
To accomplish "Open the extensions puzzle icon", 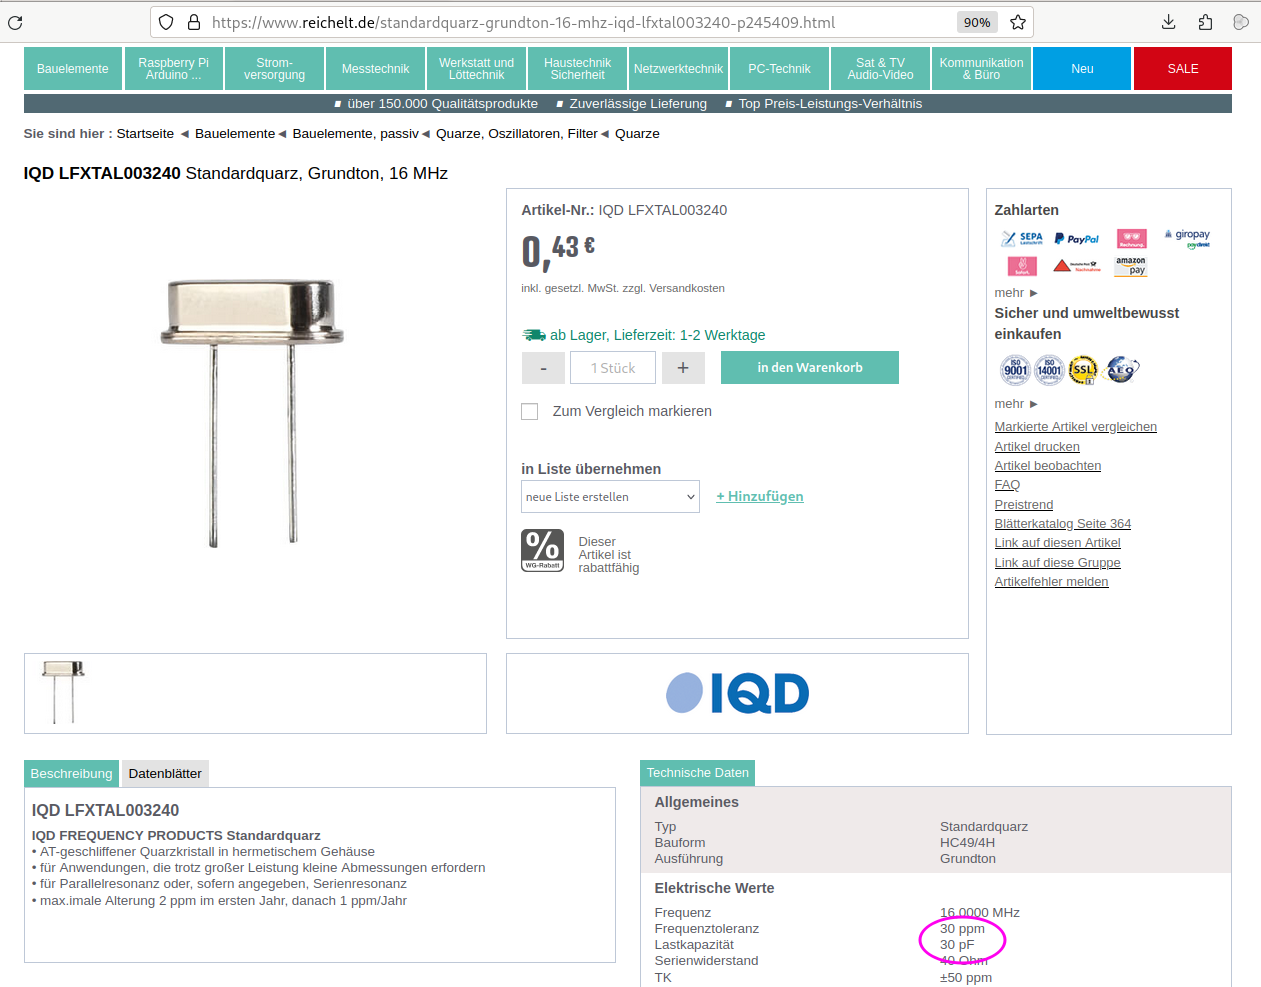I will 1205,22.
